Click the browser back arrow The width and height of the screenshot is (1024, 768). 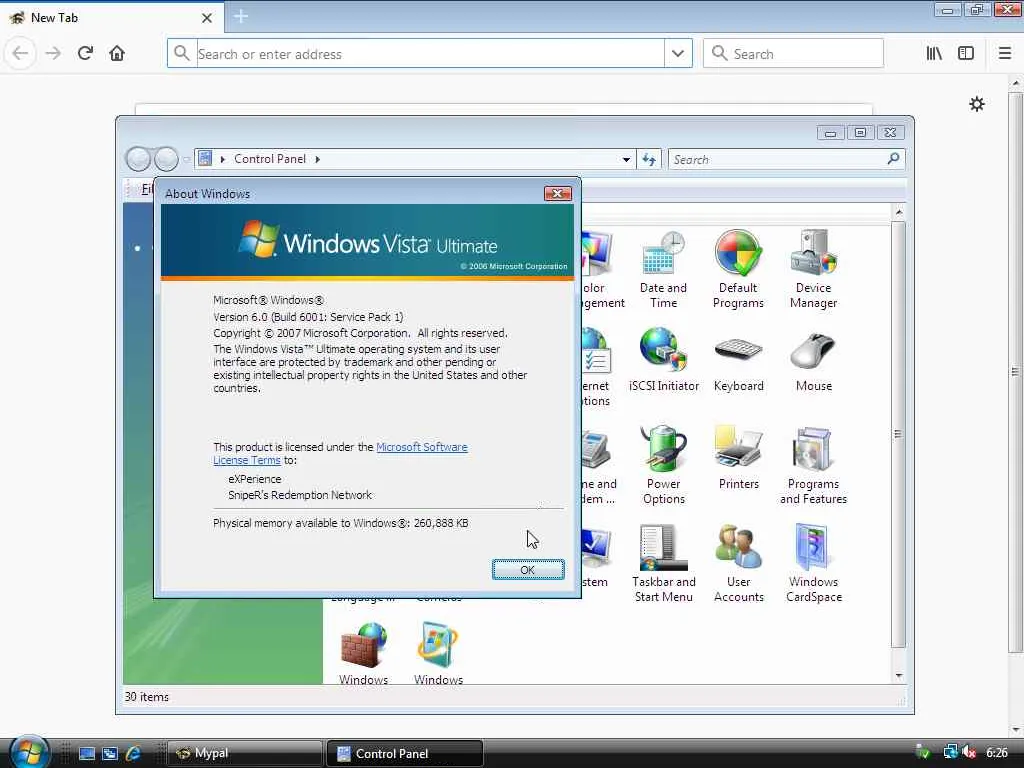(20, 54)
